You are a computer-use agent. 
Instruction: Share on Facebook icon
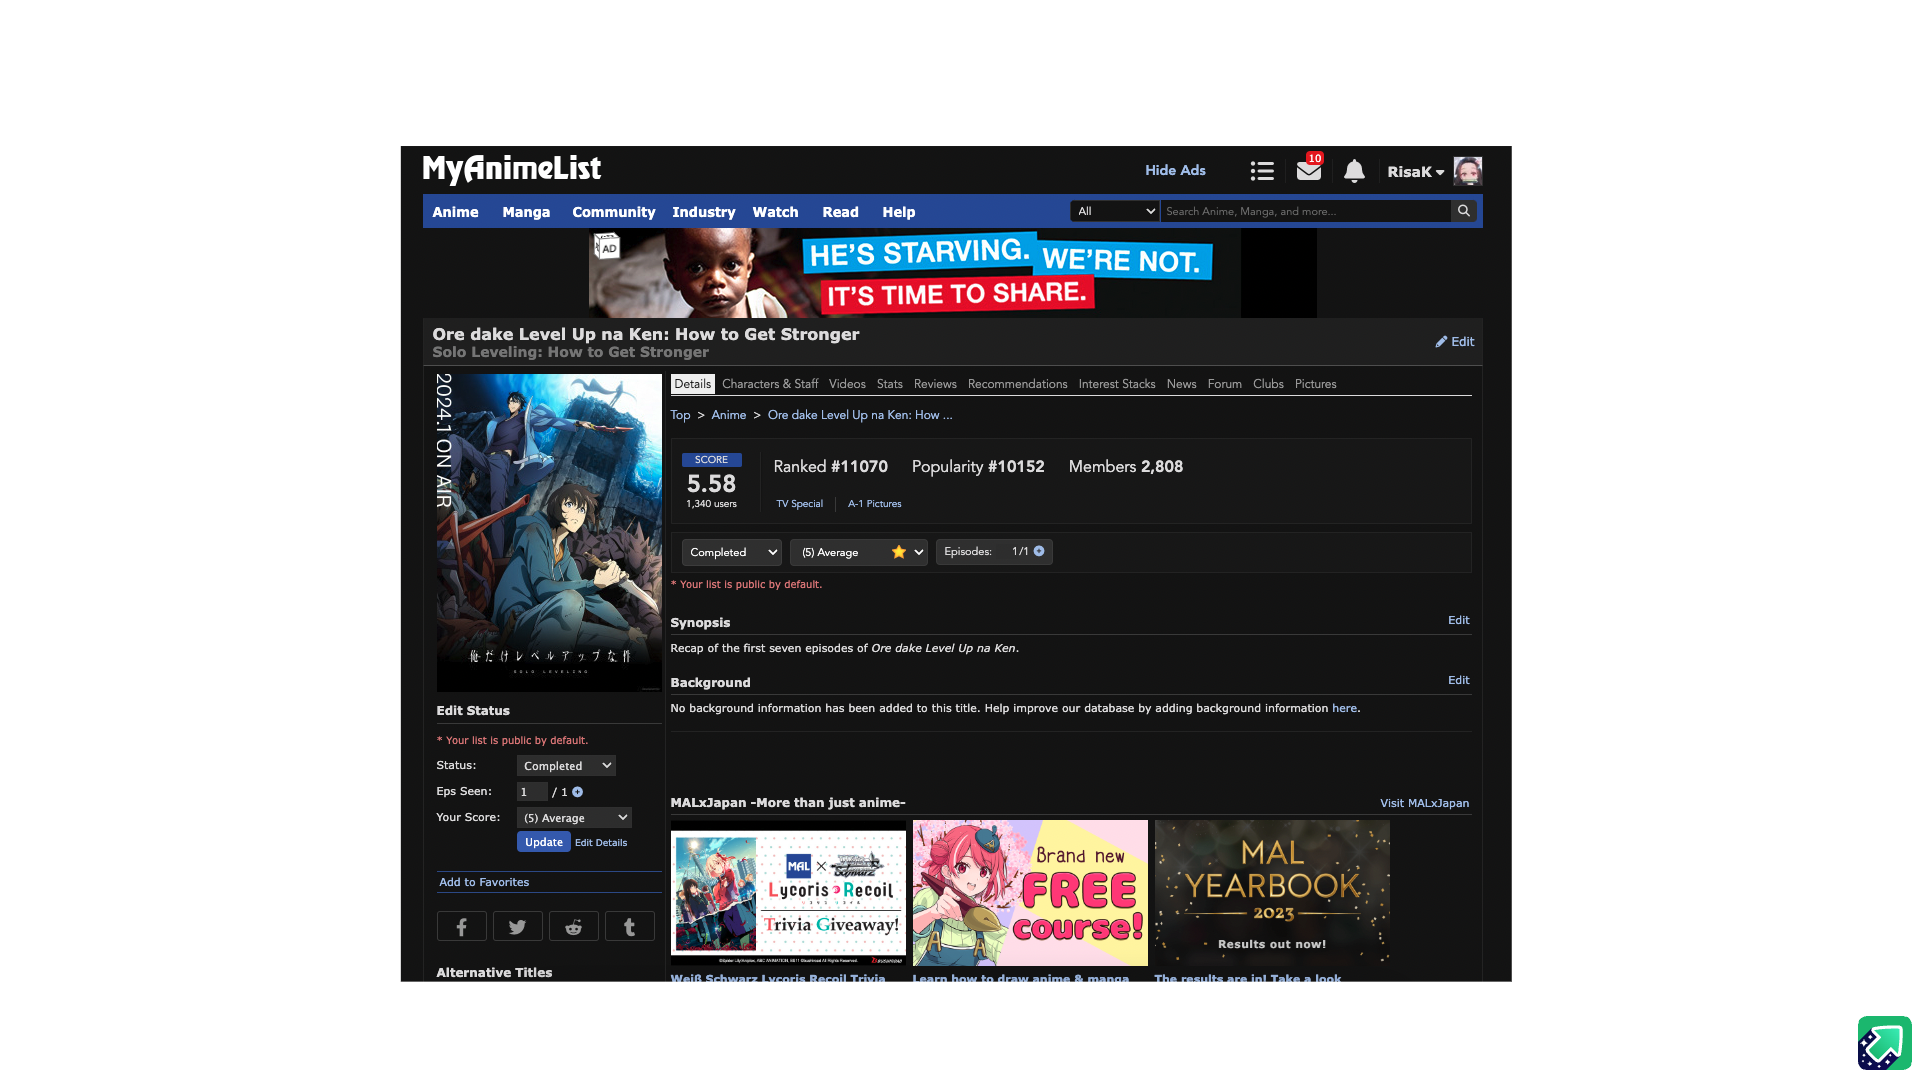(461, 927)
